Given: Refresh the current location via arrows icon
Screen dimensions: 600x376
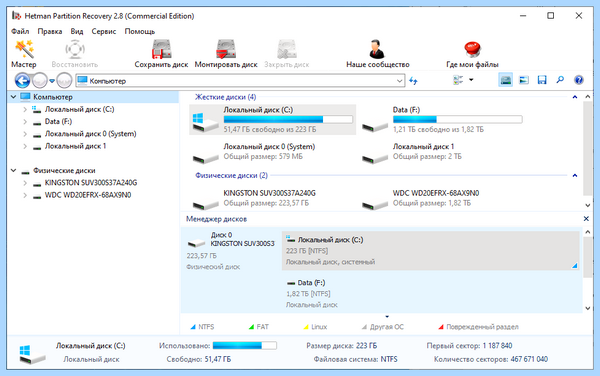Looking at the screenshot, I should pos(413,81).
